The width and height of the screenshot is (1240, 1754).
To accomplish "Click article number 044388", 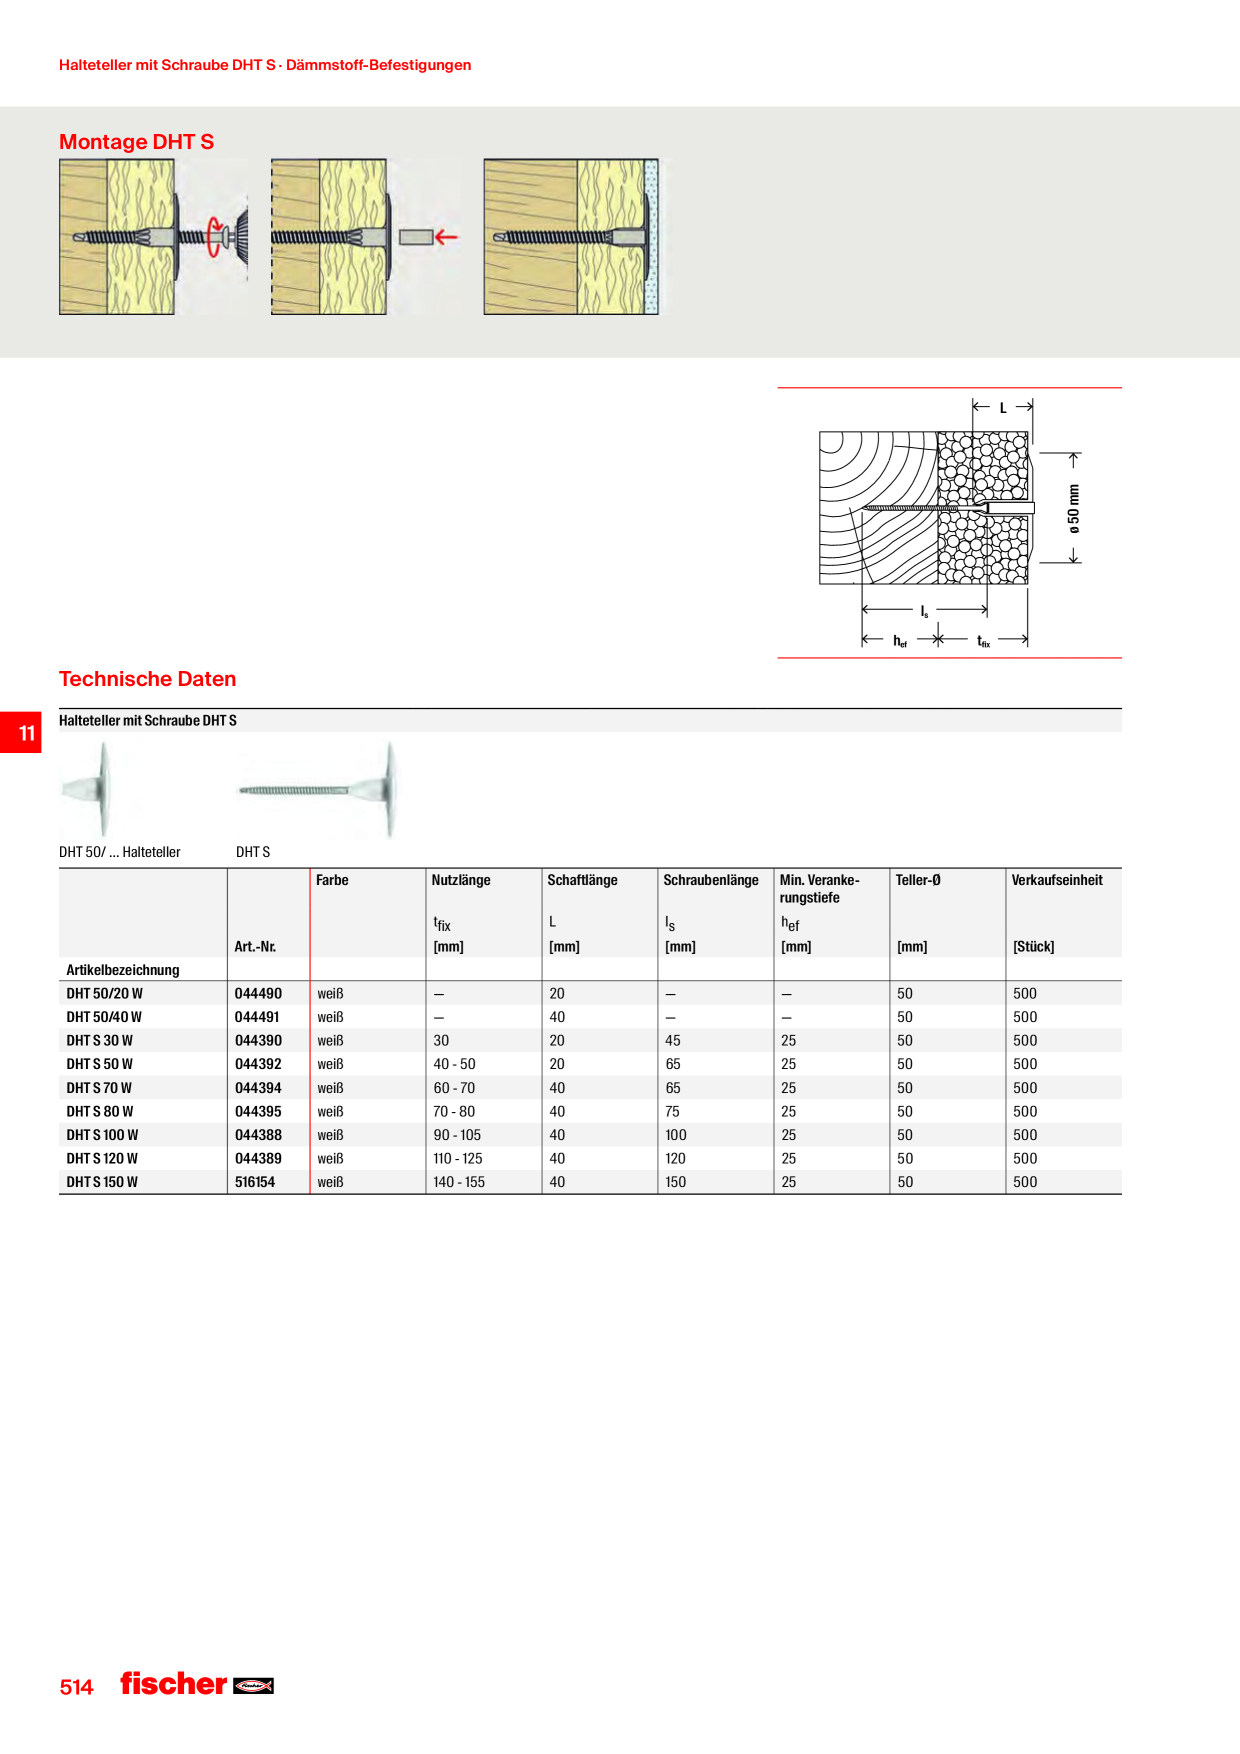I will tap(258, 1135).
